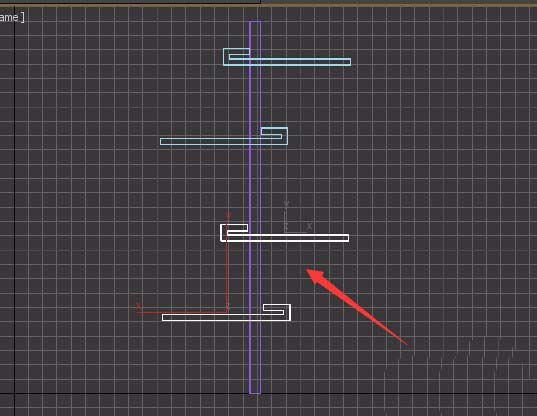Viewport: 537px width, 416px height.
Task: Open the viewport shading label ending 'ame ]'
Action: (12, 17)
